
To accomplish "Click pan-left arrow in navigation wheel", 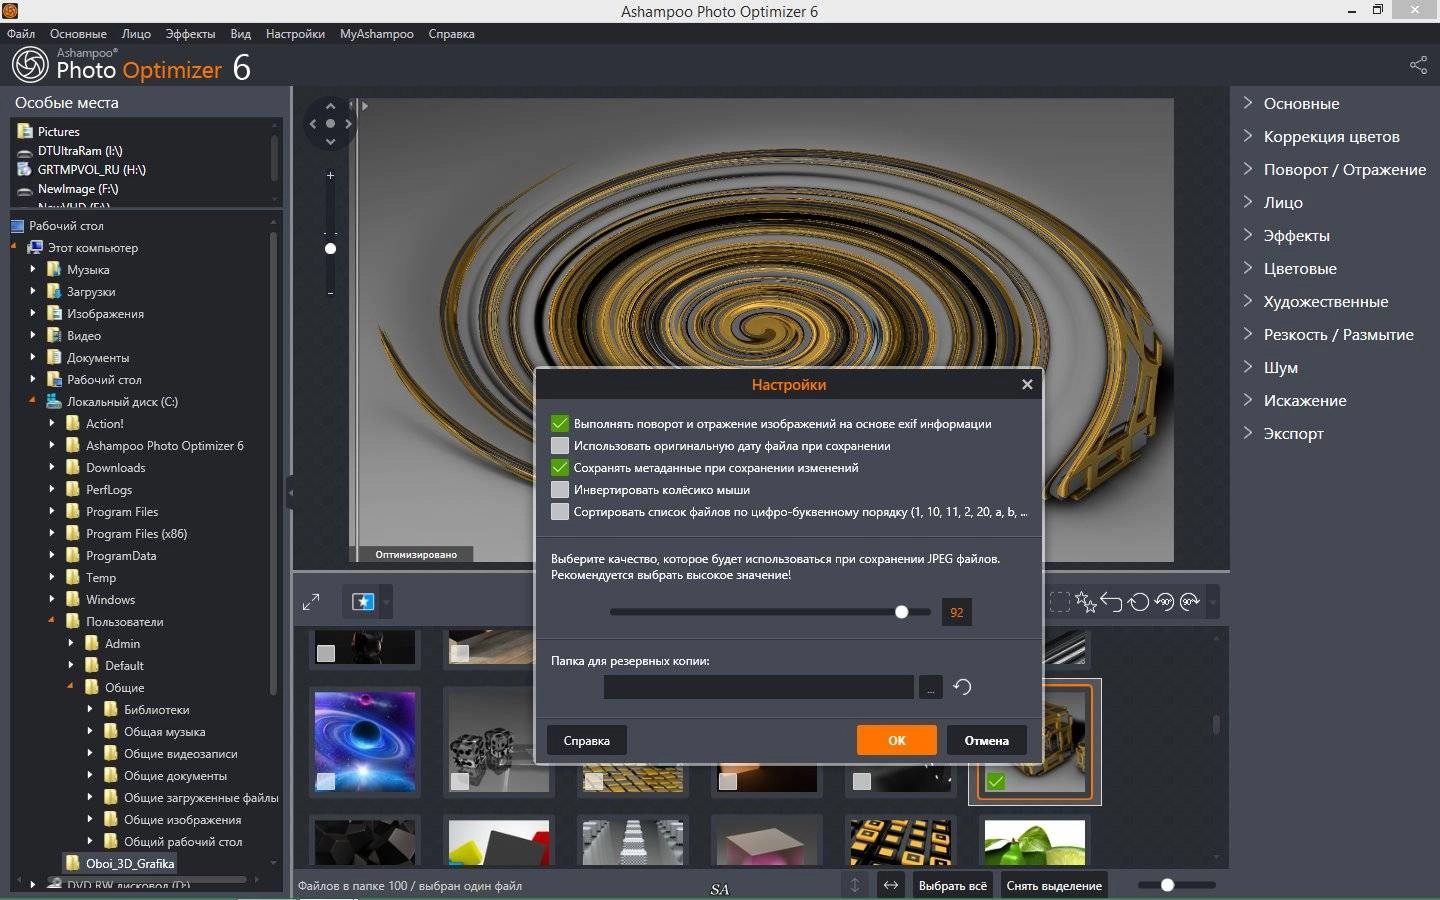I will [x=312, y=124].
